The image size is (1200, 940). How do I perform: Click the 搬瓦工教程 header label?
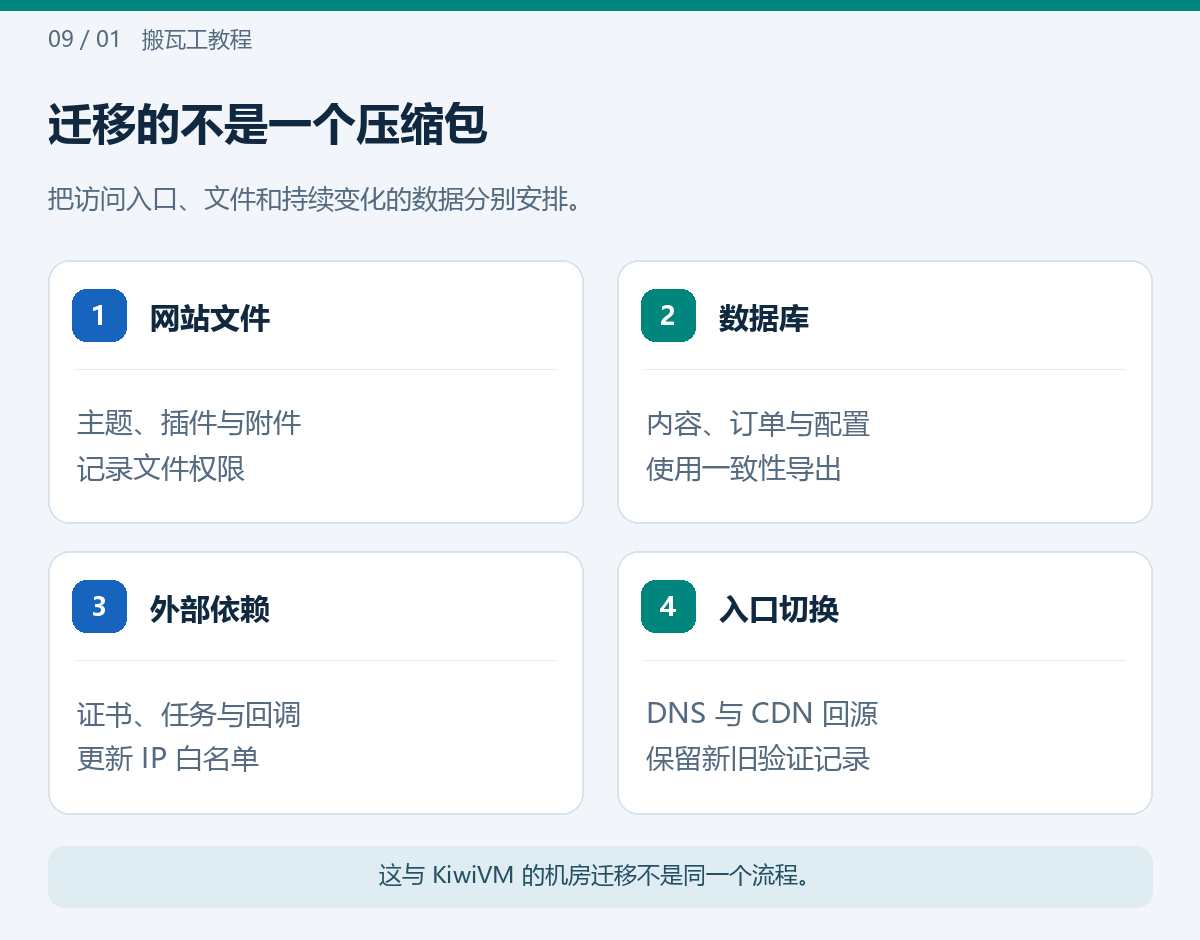coord(197,40)
